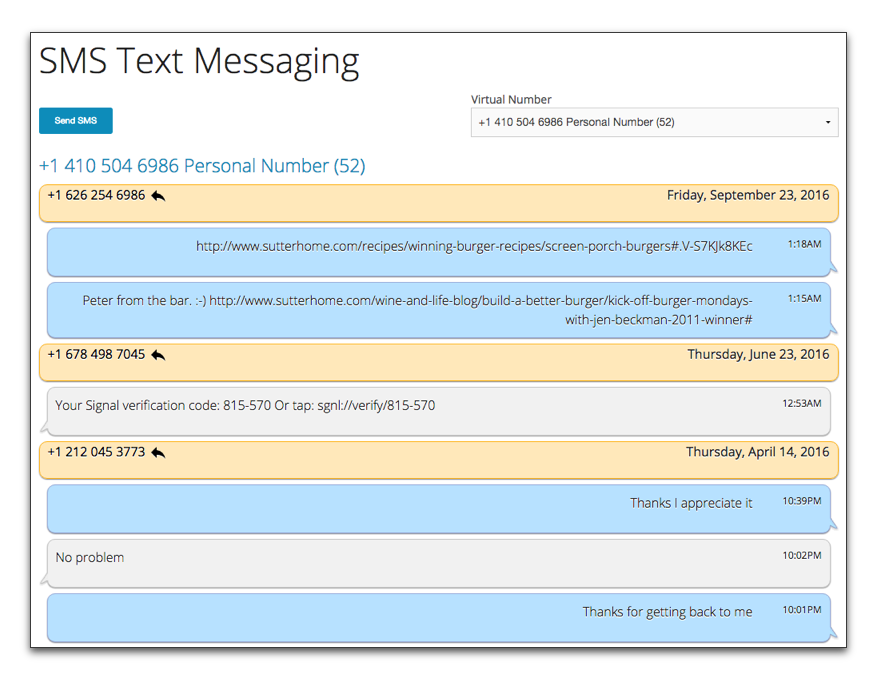Image resolution: width=878 pixels, height=680 pixels.
Task: Click the +1 212 045 3773 phone number
Action: [96, 451]
